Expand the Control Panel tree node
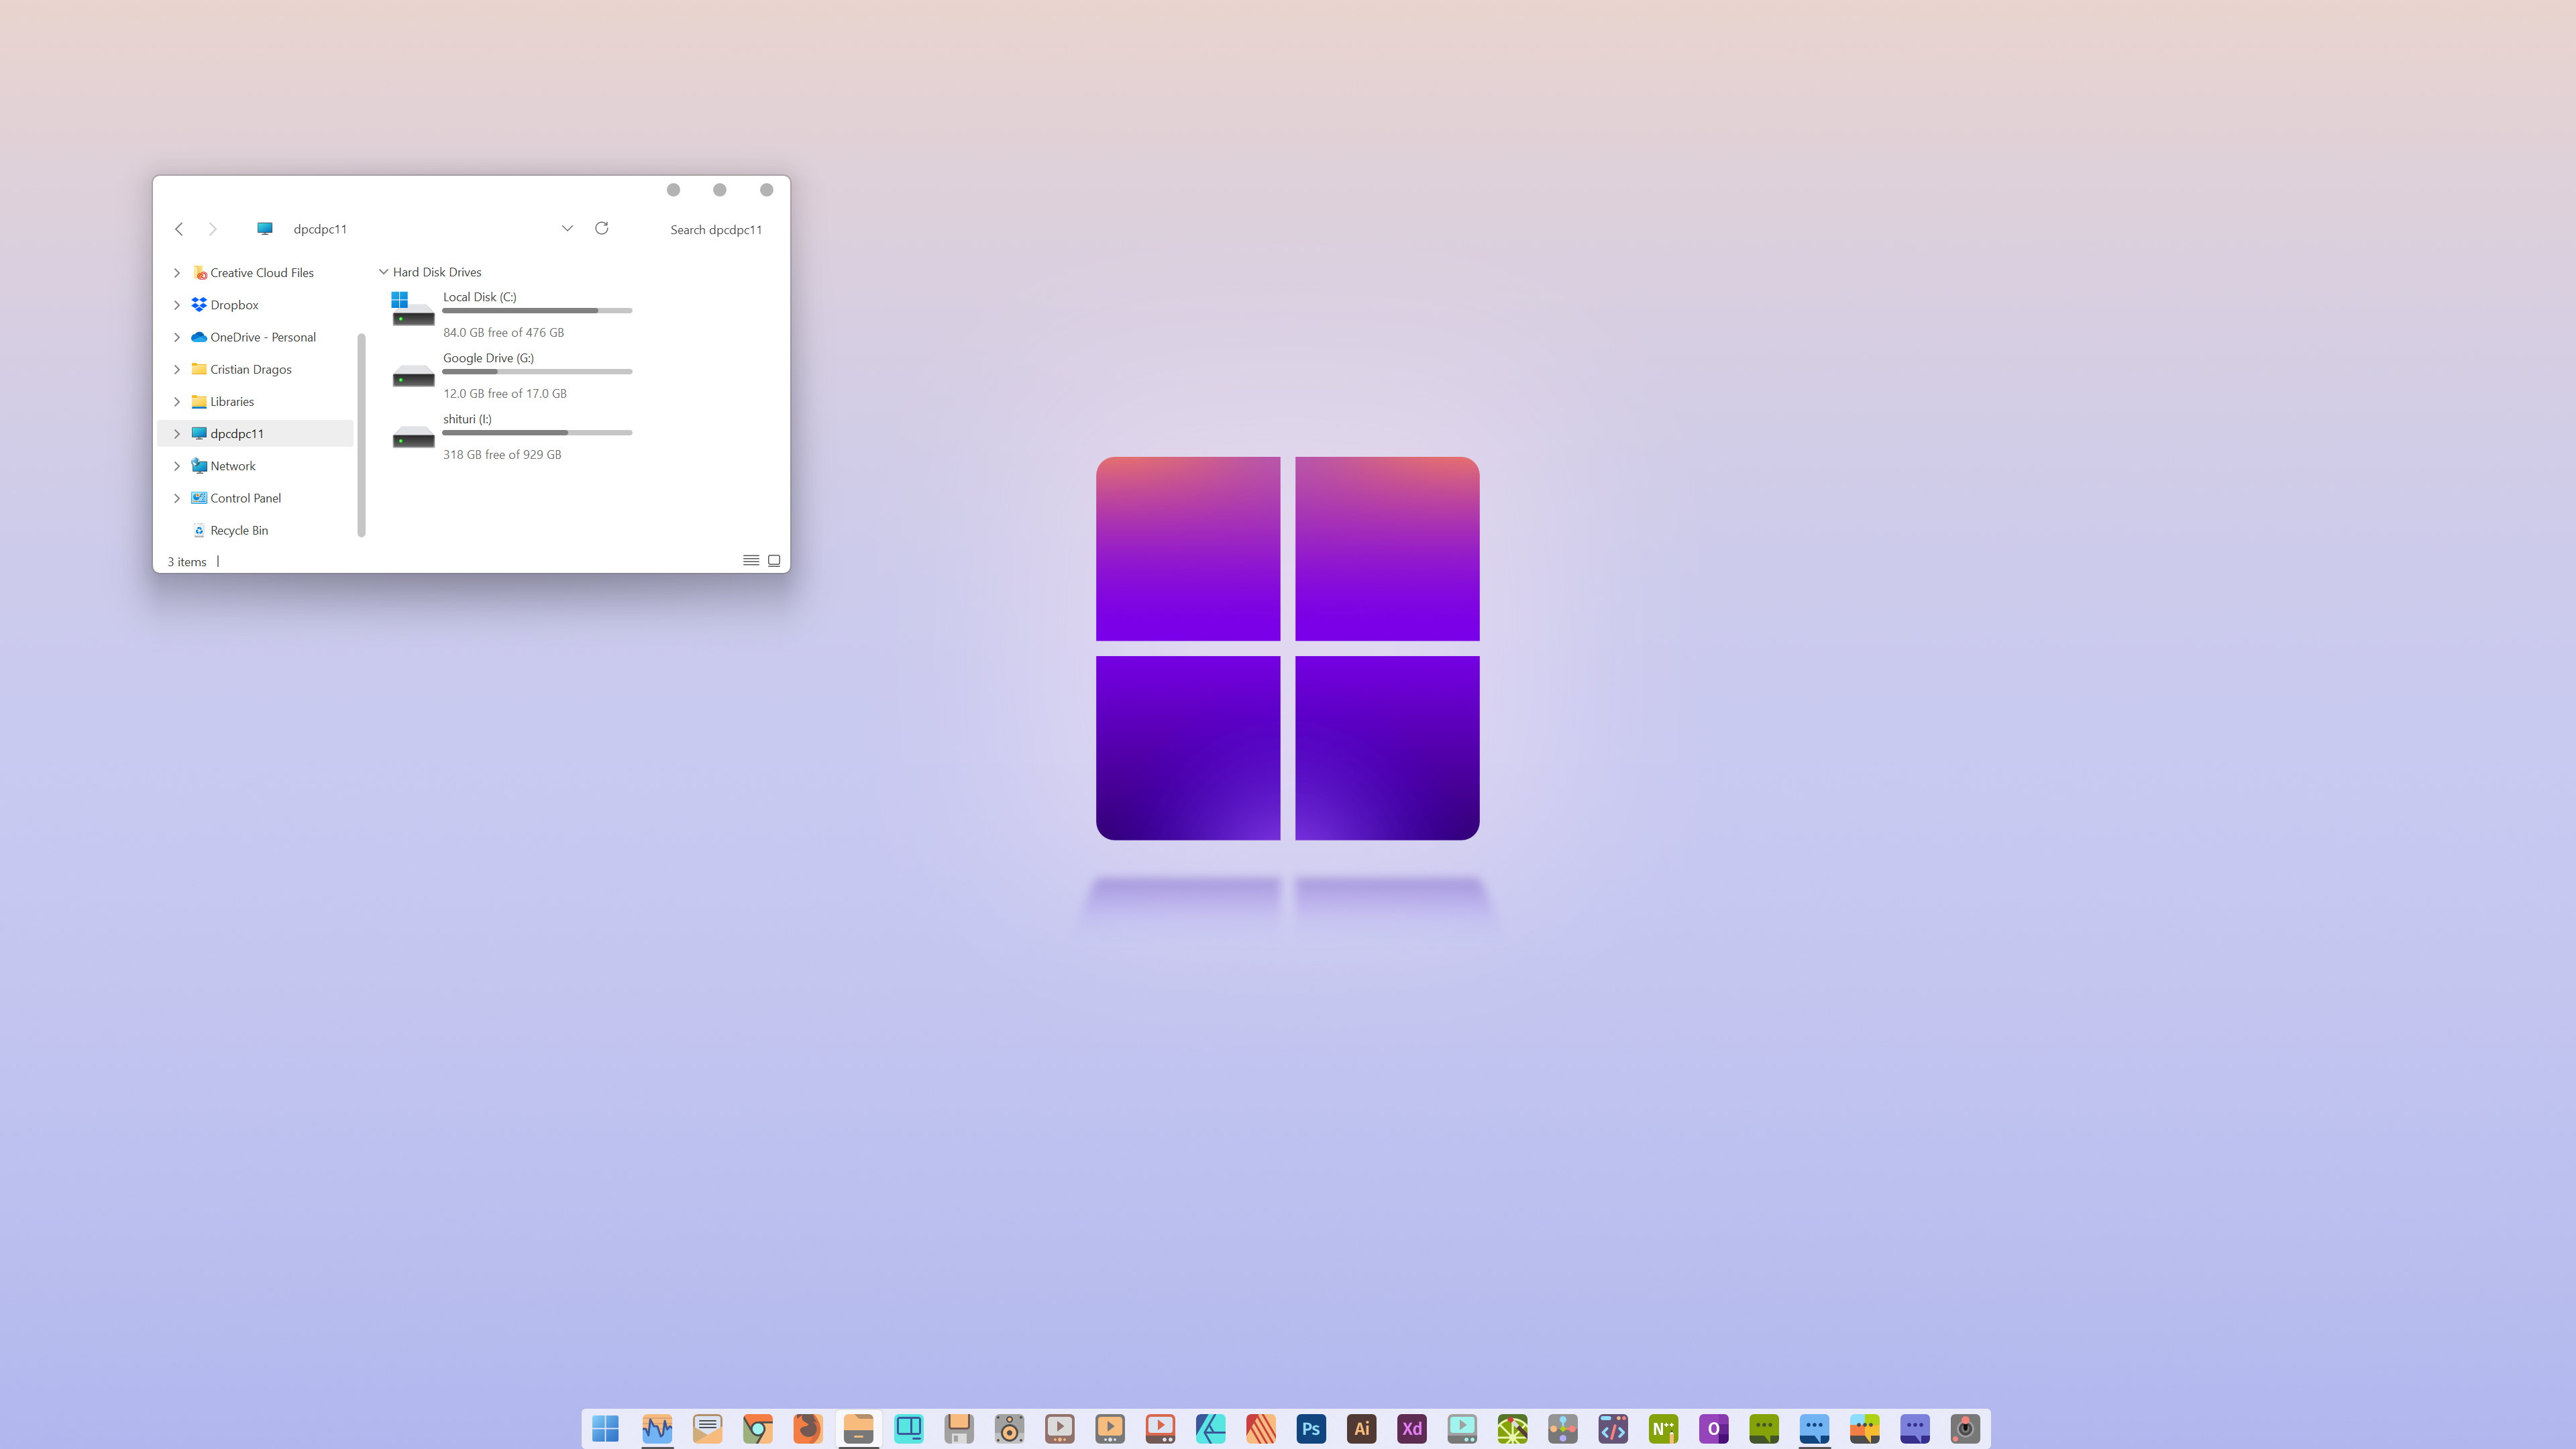Image resolution: width=2576 pixels, height=1449 pixels. (177, 498)
